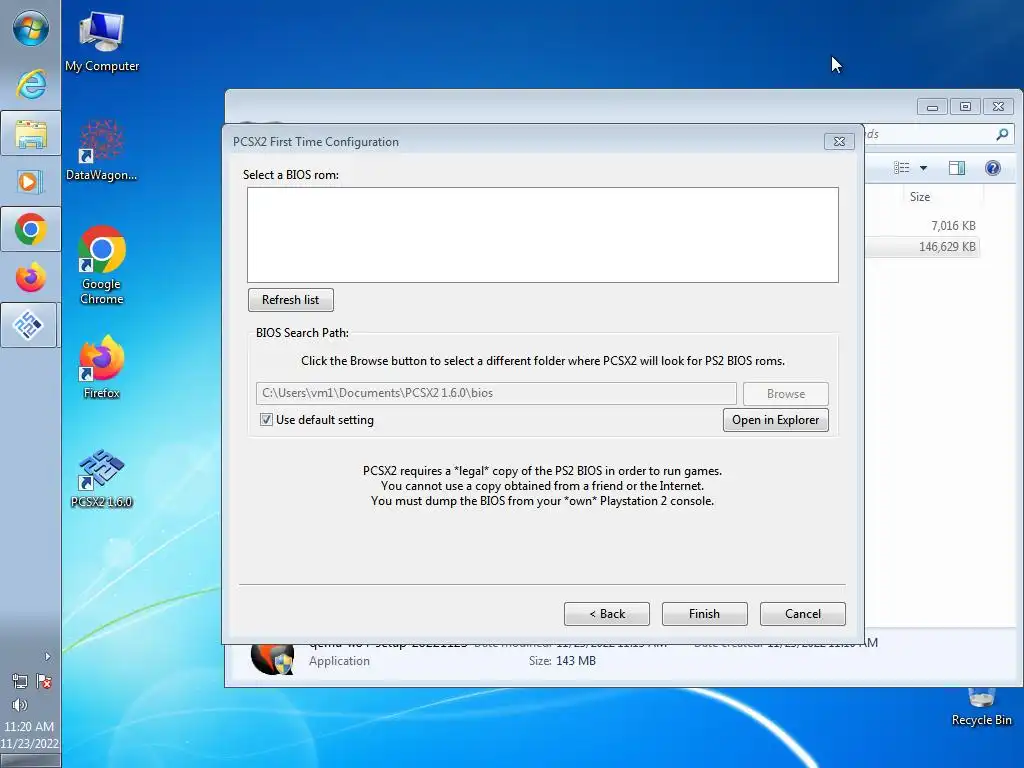1024x768 pixels.
Task: Open Firefox from the taskbar
Action: (30, 278)
